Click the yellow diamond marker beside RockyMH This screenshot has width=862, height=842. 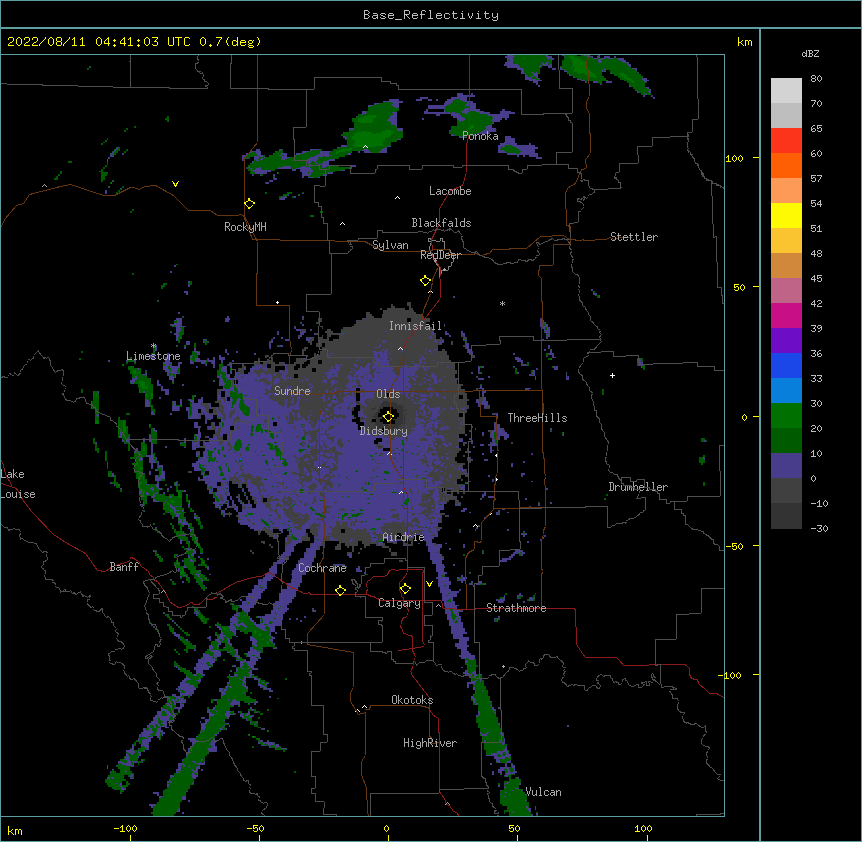pyautogui.click(x=250, y=204)
